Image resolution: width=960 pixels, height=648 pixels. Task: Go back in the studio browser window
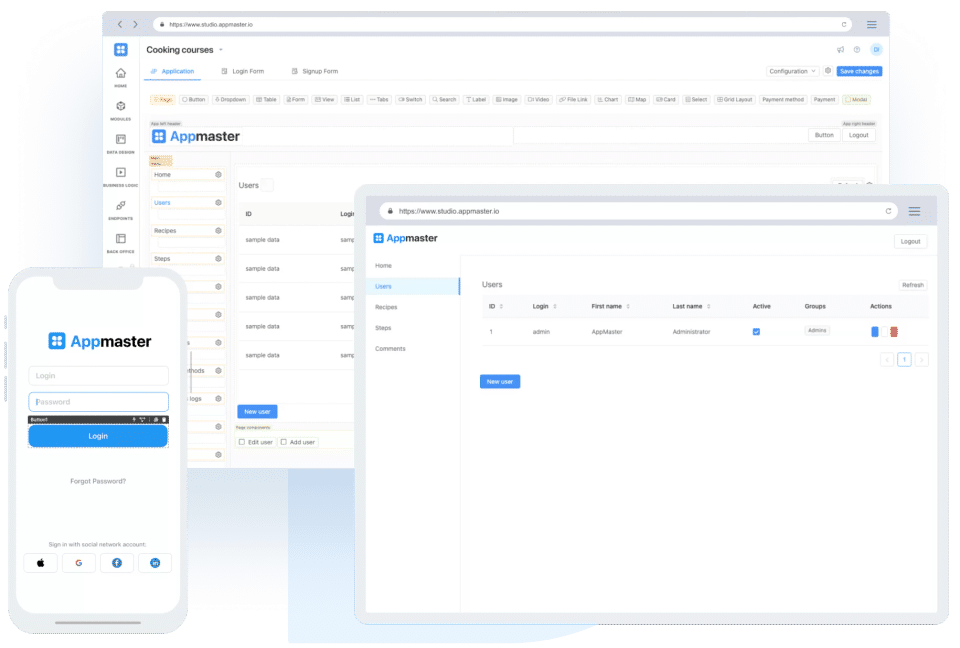click(x=120, y=24)
